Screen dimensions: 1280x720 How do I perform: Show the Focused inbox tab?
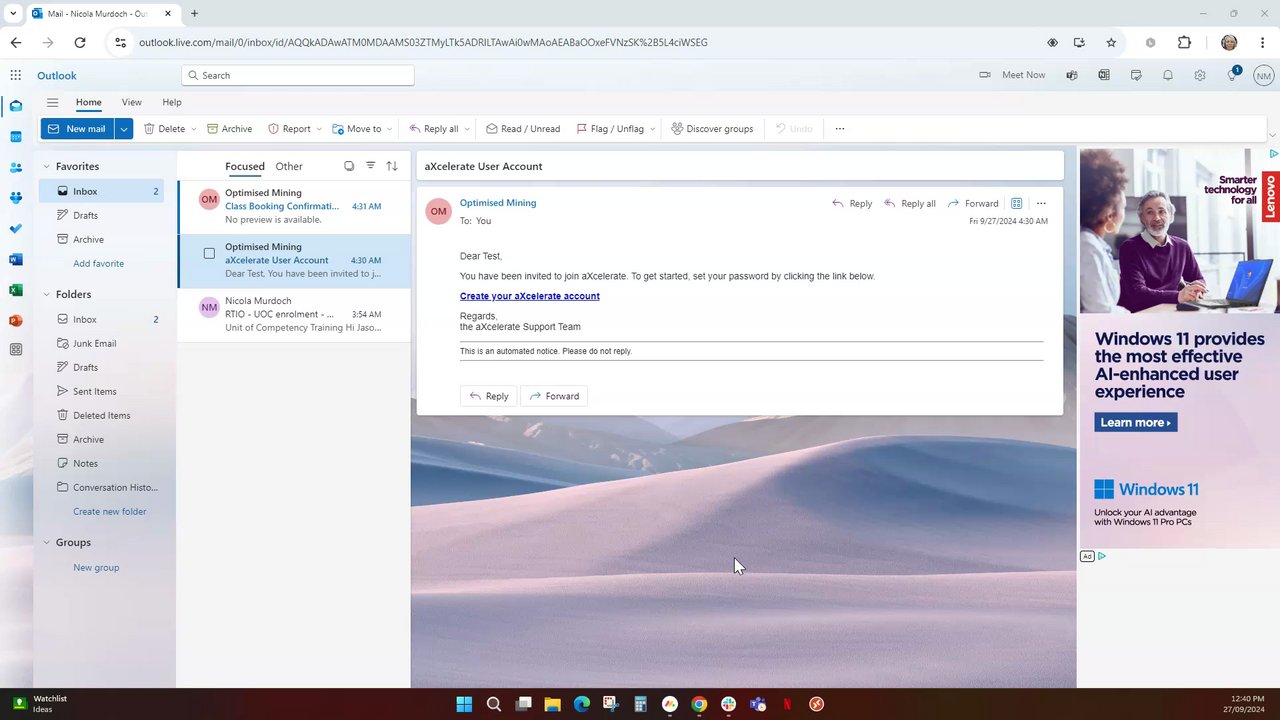tap(245, 167)
